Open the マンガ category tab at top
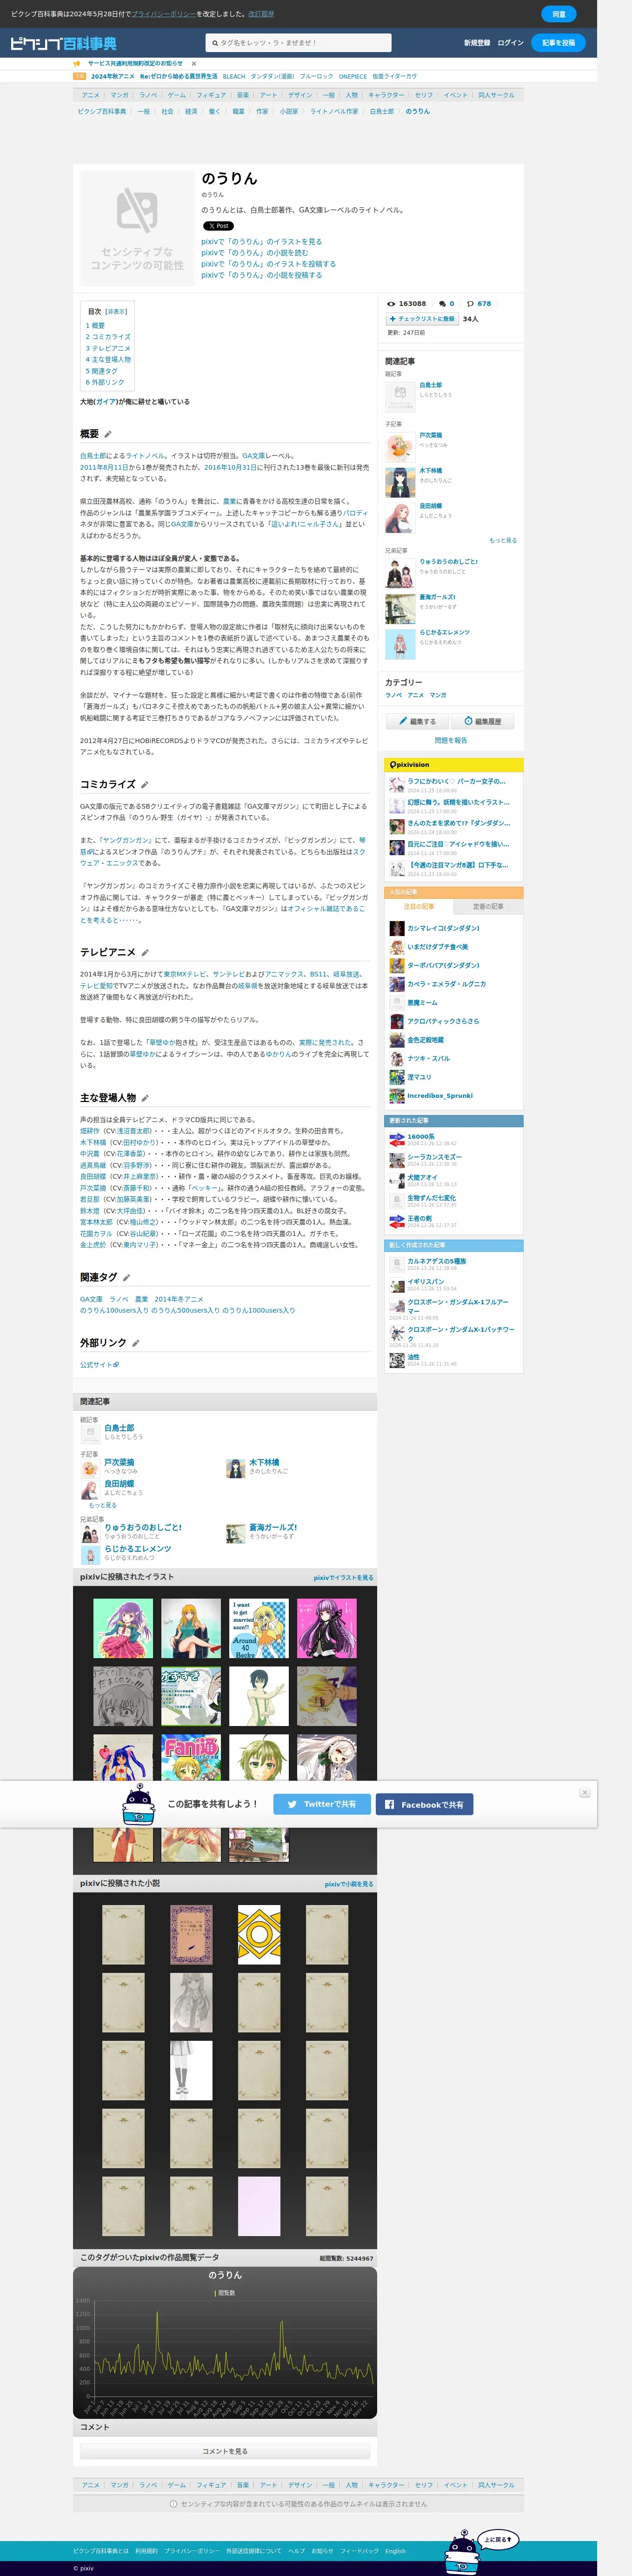632x2576 pixels. pos(119,95)
